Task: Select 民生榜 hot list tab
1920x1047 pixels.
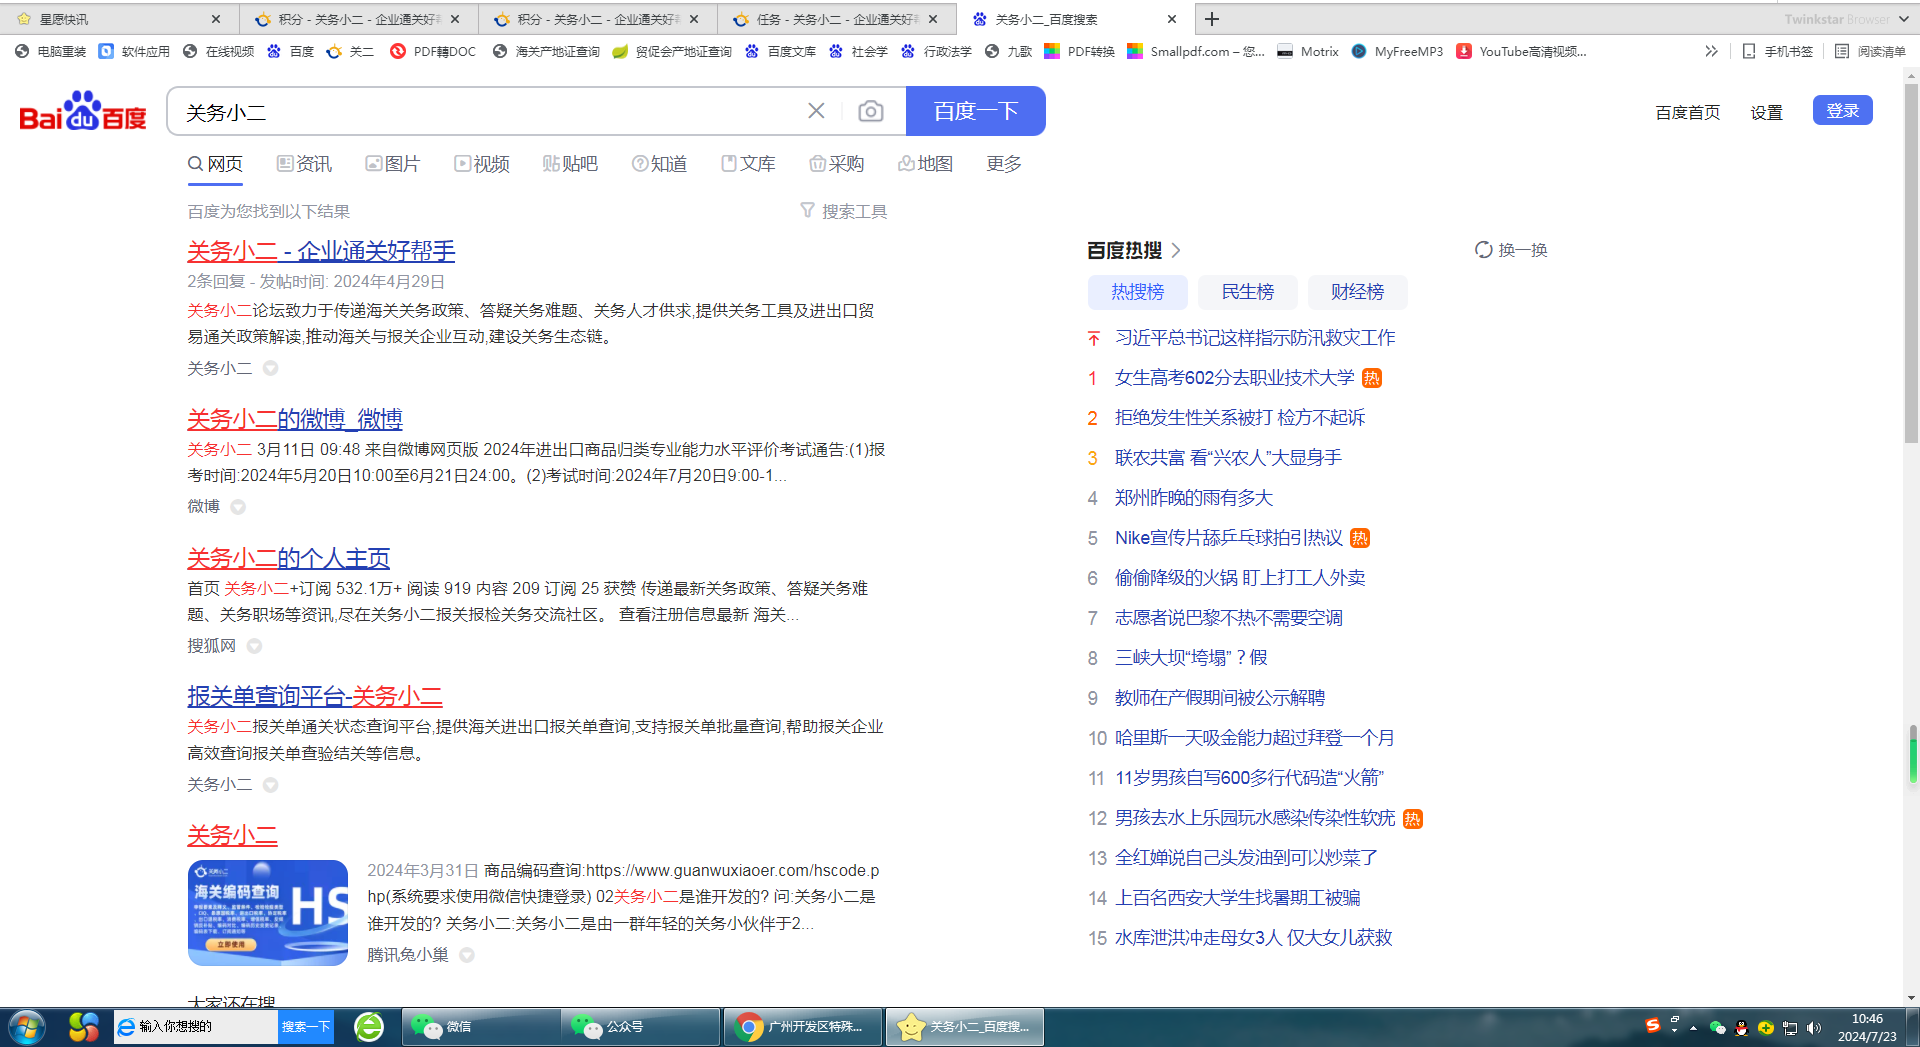Action: (x=1248, y=292)
